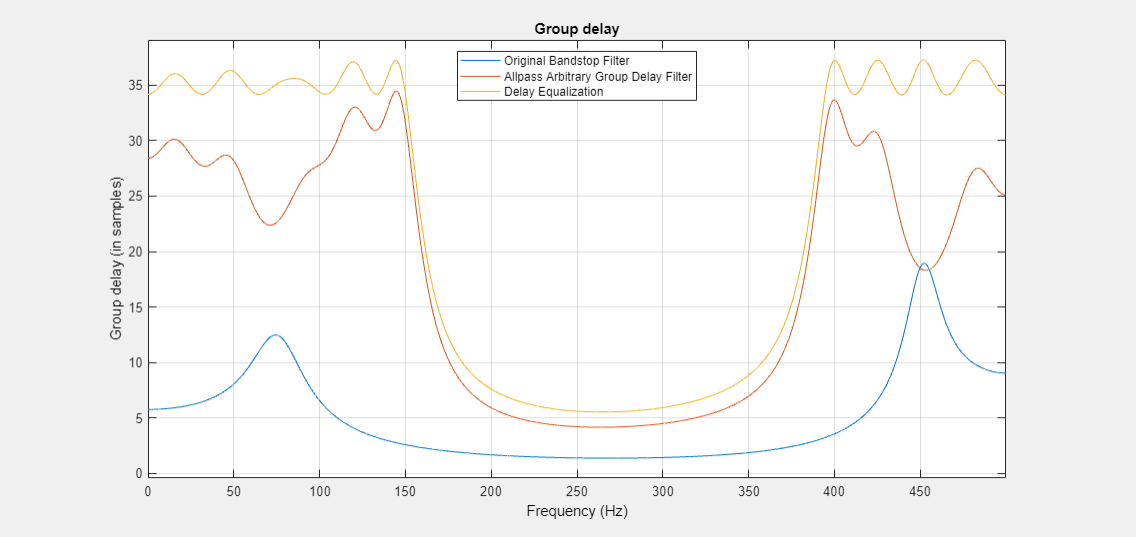
Task: Click the blue curve peak near 75 Hz
Action: pos(275,335)
